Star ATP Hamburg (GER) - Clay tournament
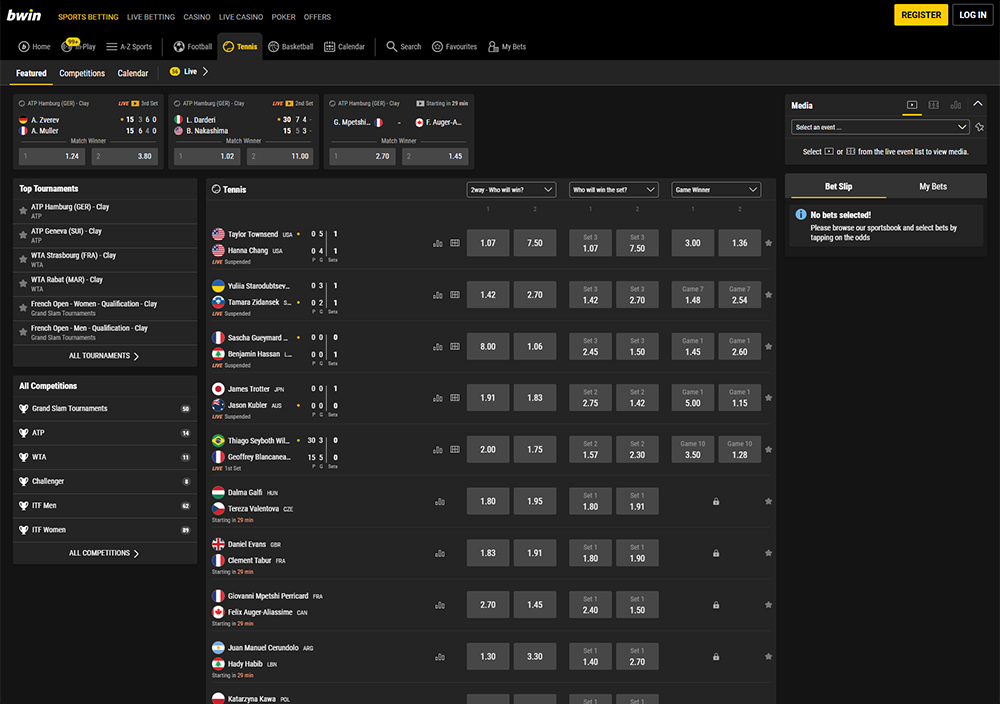Image resolution: width=1000 pixels, height=704 pixels. pos(23,210)
